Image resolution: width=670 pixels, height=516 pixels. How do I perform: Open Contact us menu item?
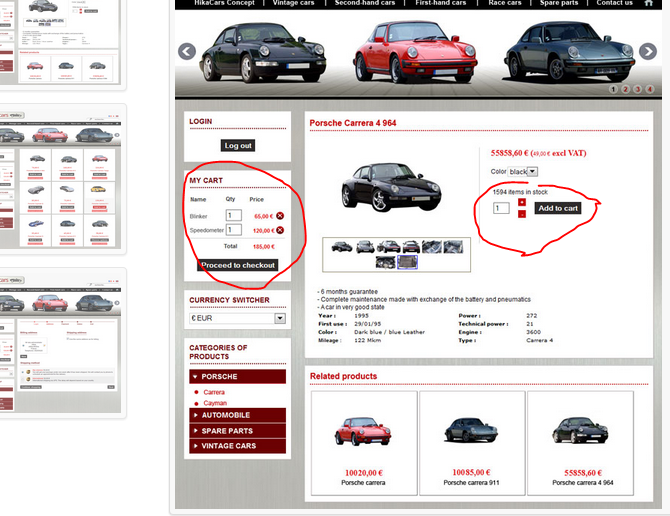[x=614, y=3]
